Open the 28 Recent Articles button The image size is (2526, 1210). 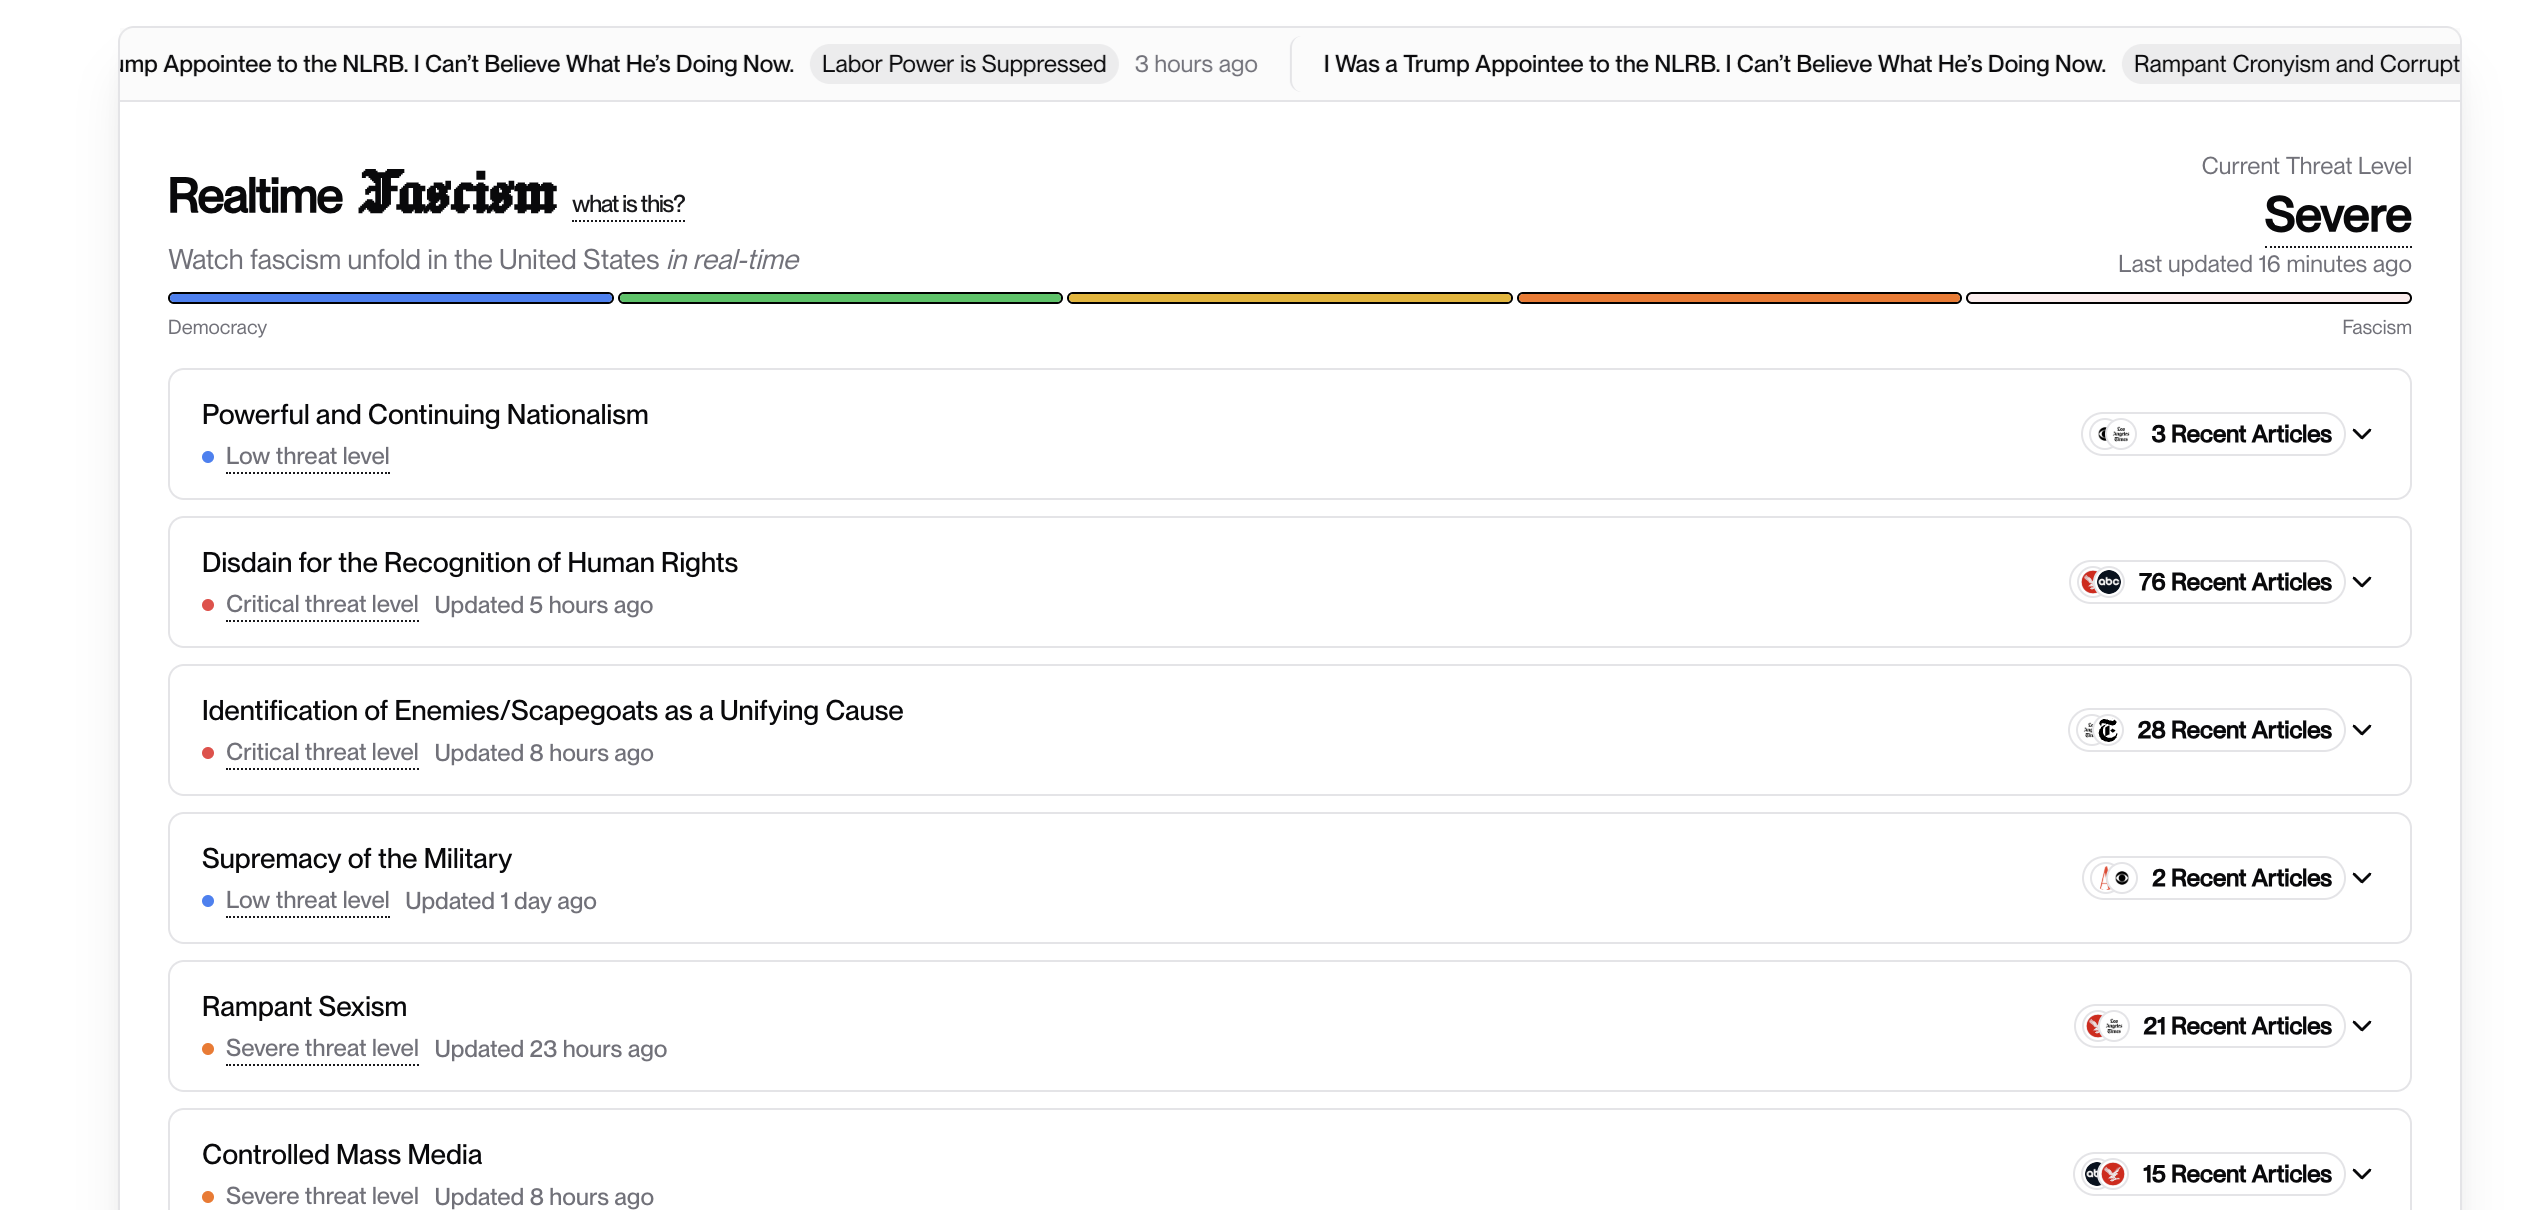click(2233, 730)
